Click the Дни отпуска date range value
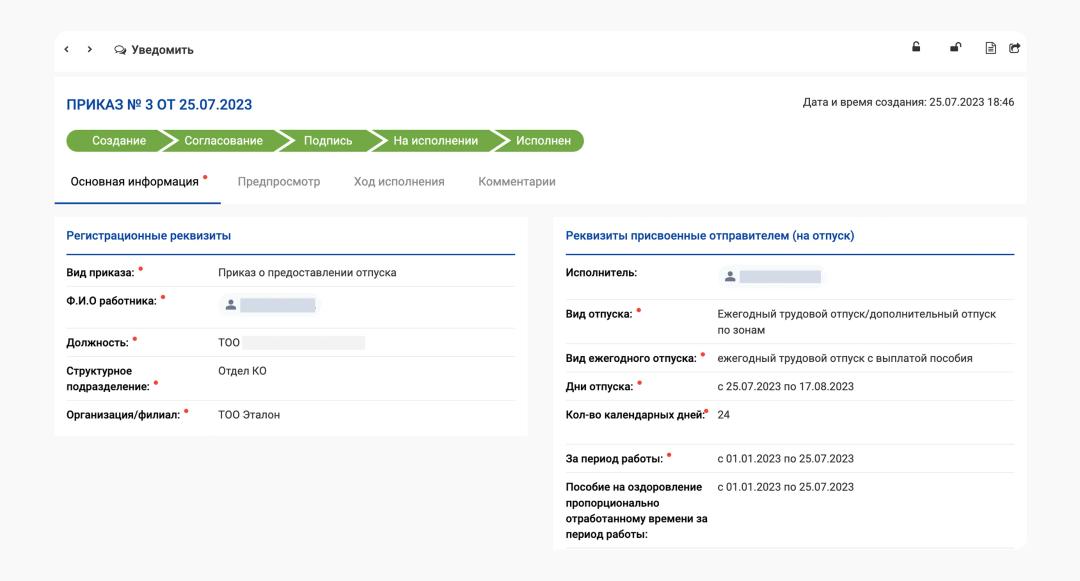This screenshot has height=581, width=1080. click(785, 387)
